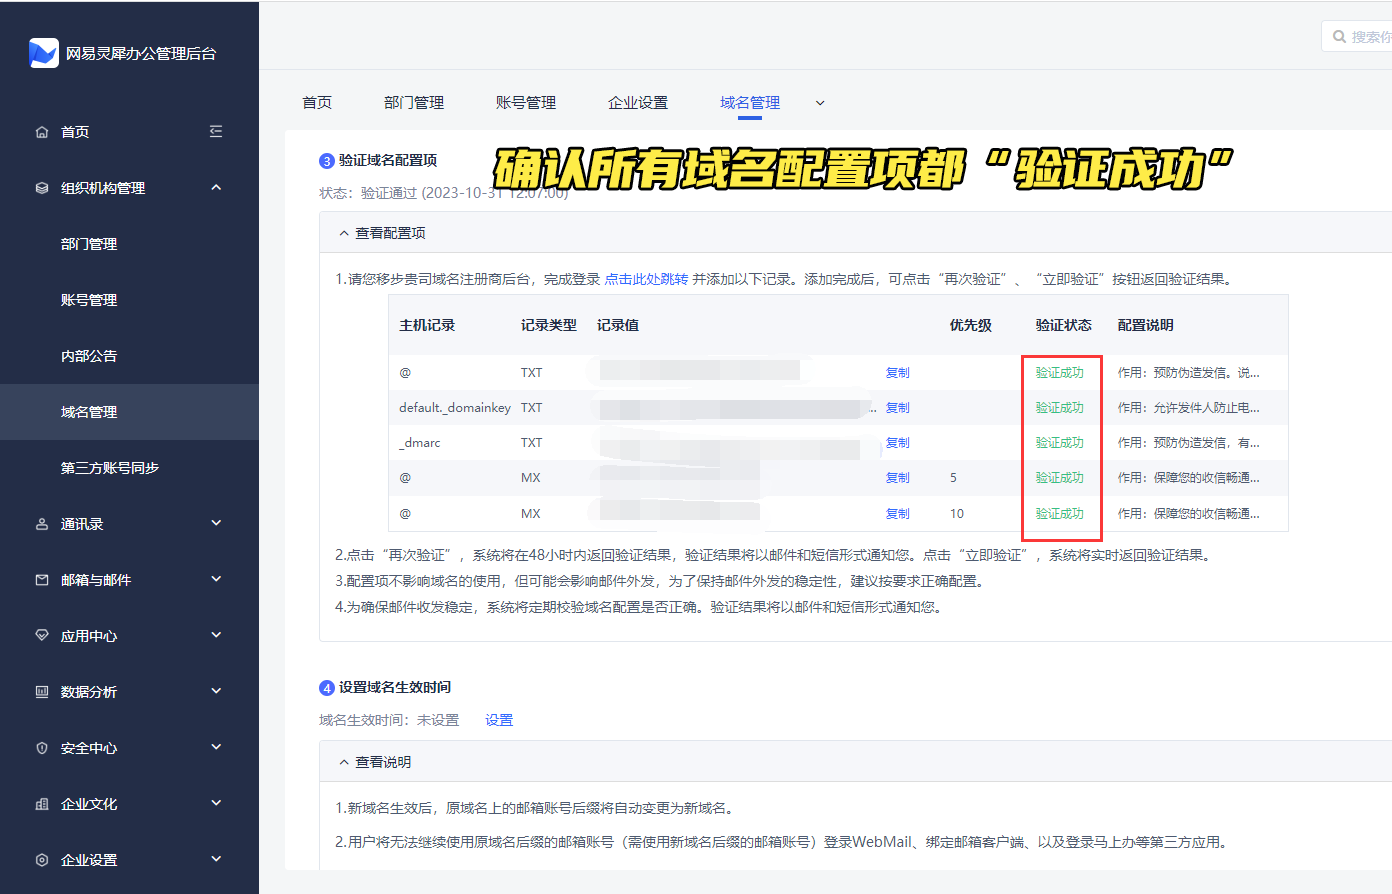
Task: Copy the @ TXT record value
Action: coord(898,372)
